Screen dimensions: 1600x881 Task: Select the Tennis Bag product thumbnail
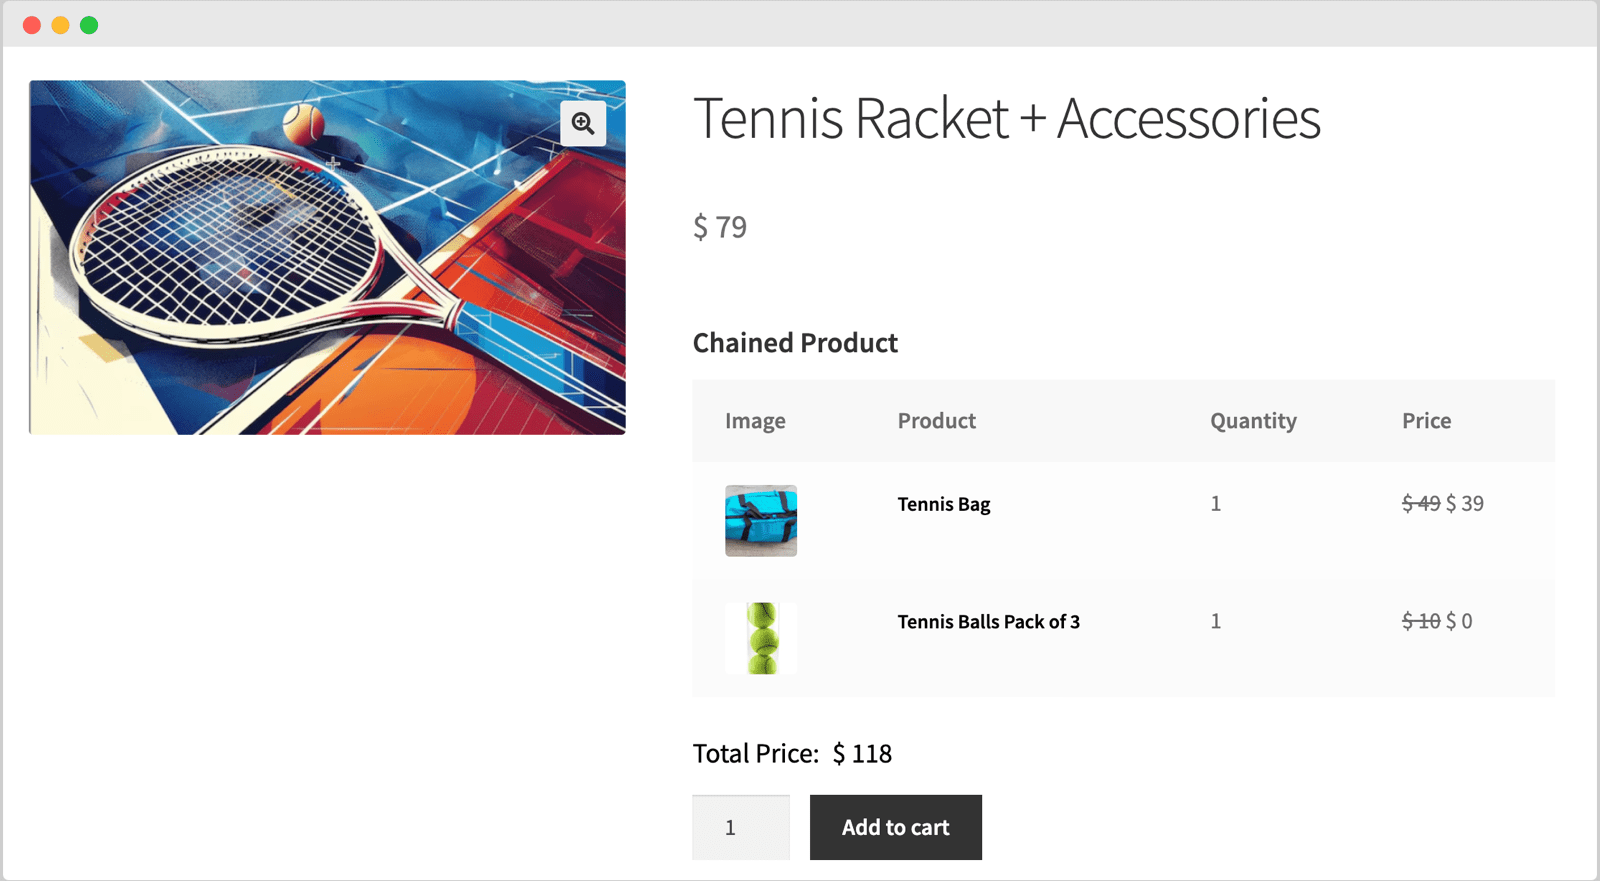(x=760, y=520)
